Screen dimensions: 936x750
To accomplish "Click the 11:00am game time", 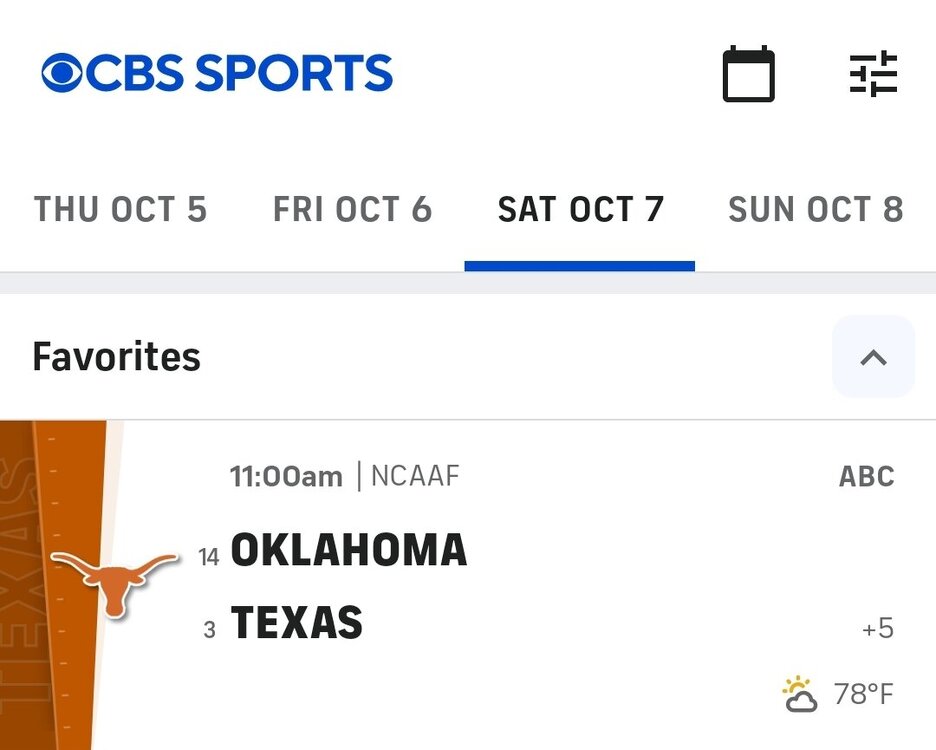I will (285, 476).
